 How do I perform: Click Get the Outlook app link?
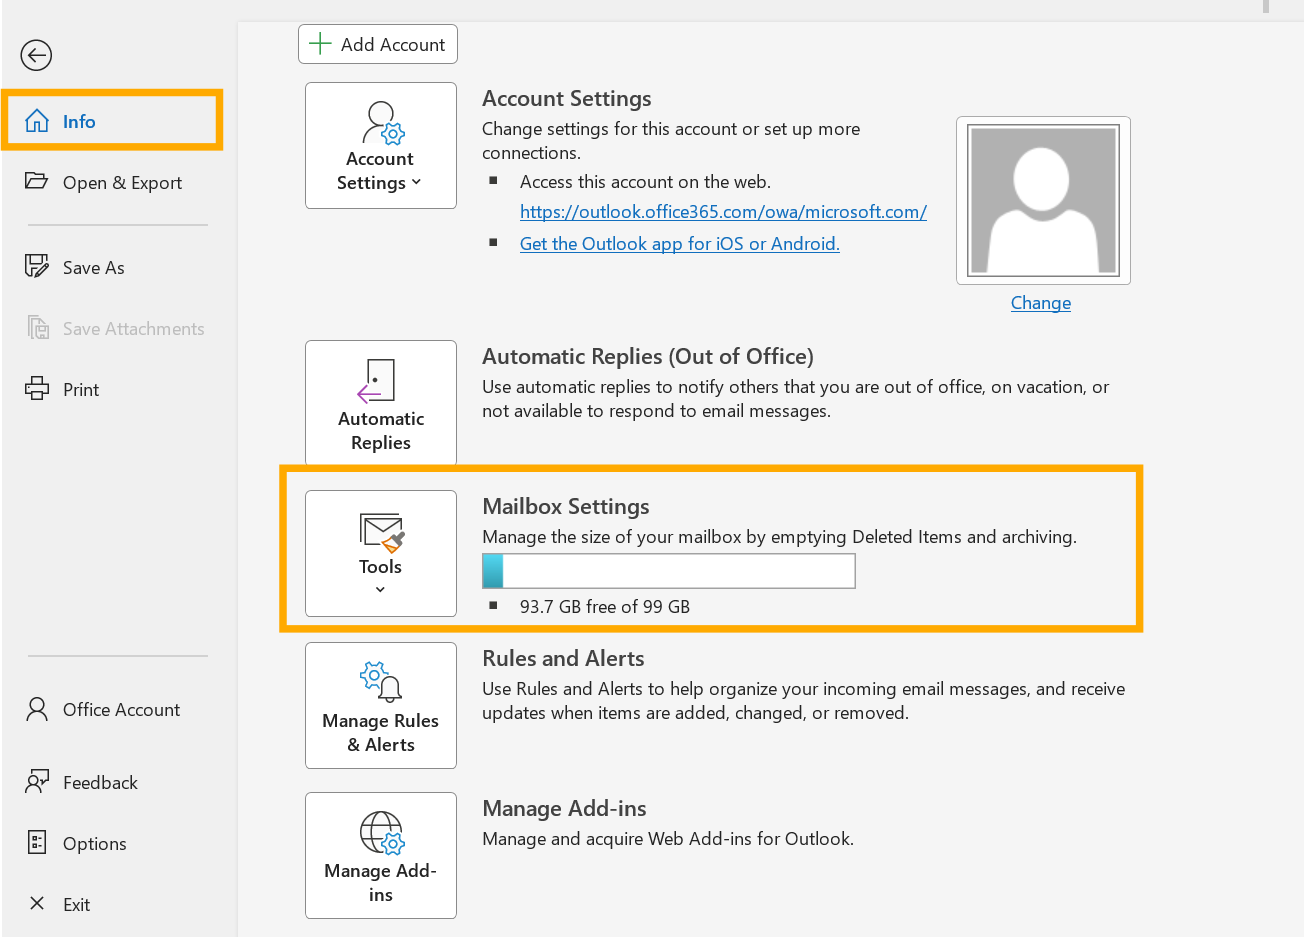(680, 244)
